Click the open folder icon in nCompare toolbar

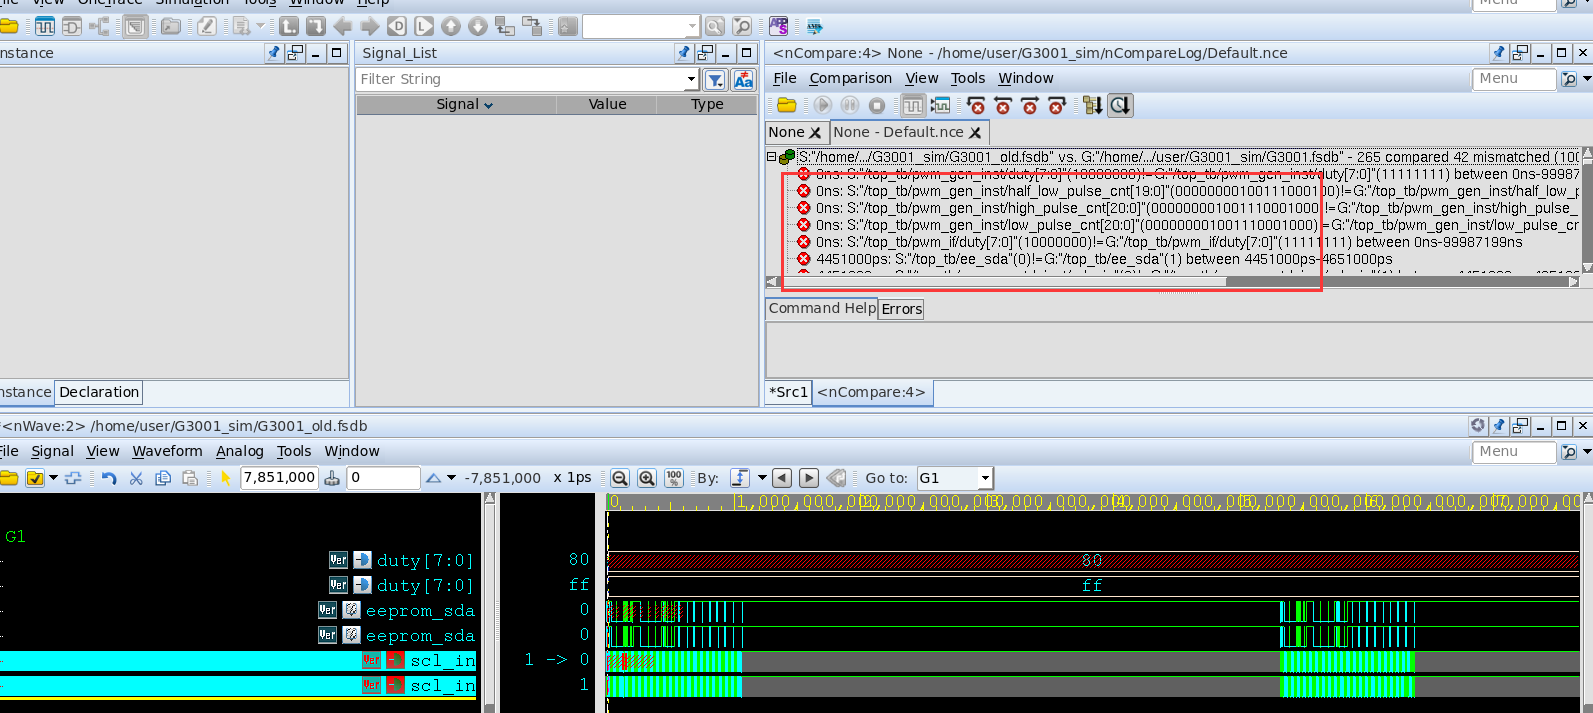[x=787, y=105]
